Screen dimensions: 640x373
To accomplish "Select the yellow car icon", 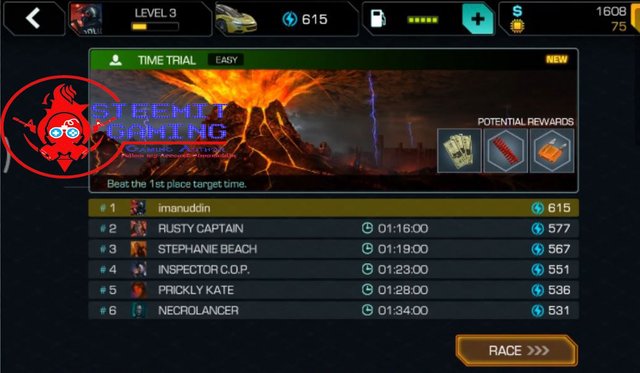I will pyautogui.click(x=236, y=19).
